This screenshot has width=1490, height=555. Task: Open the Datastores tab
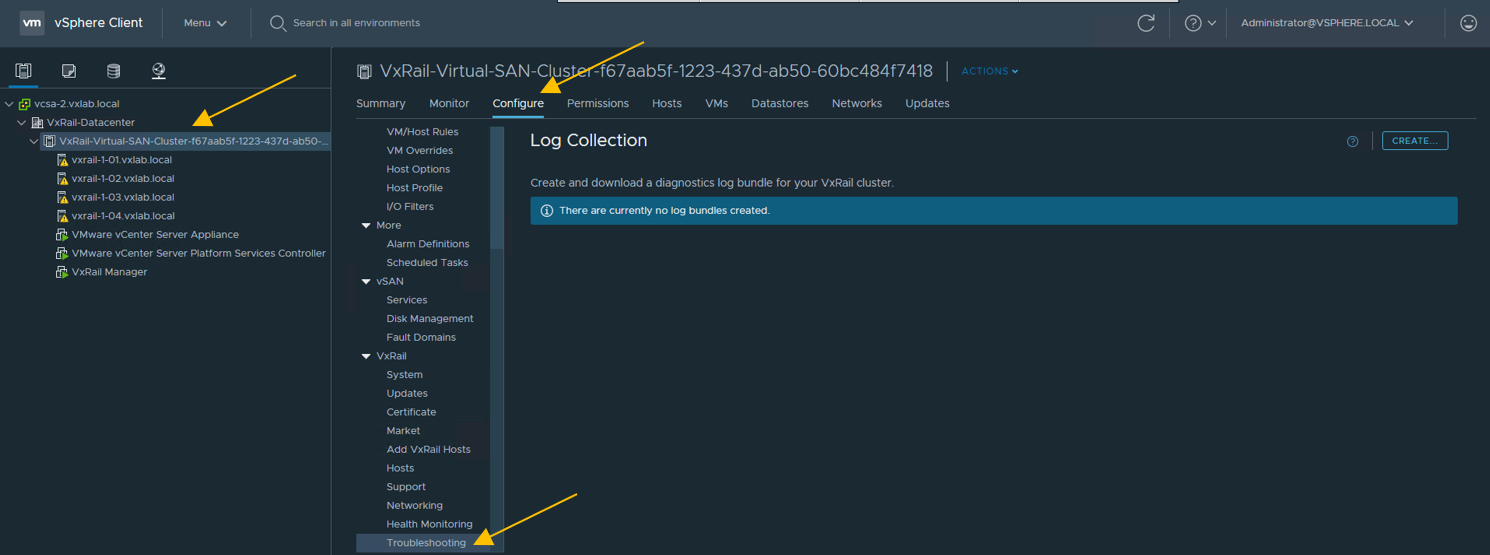pos(779,104)
